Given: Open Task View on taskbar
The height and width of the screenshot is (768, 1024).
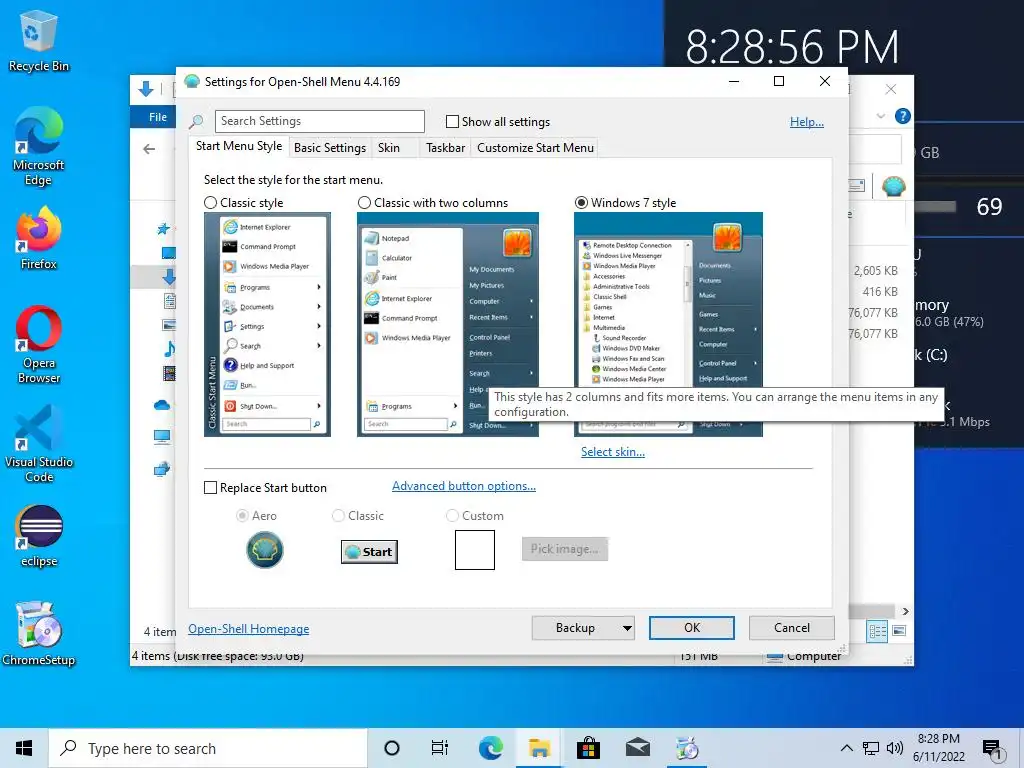Looking at the screenshot, I should [440, 748].
